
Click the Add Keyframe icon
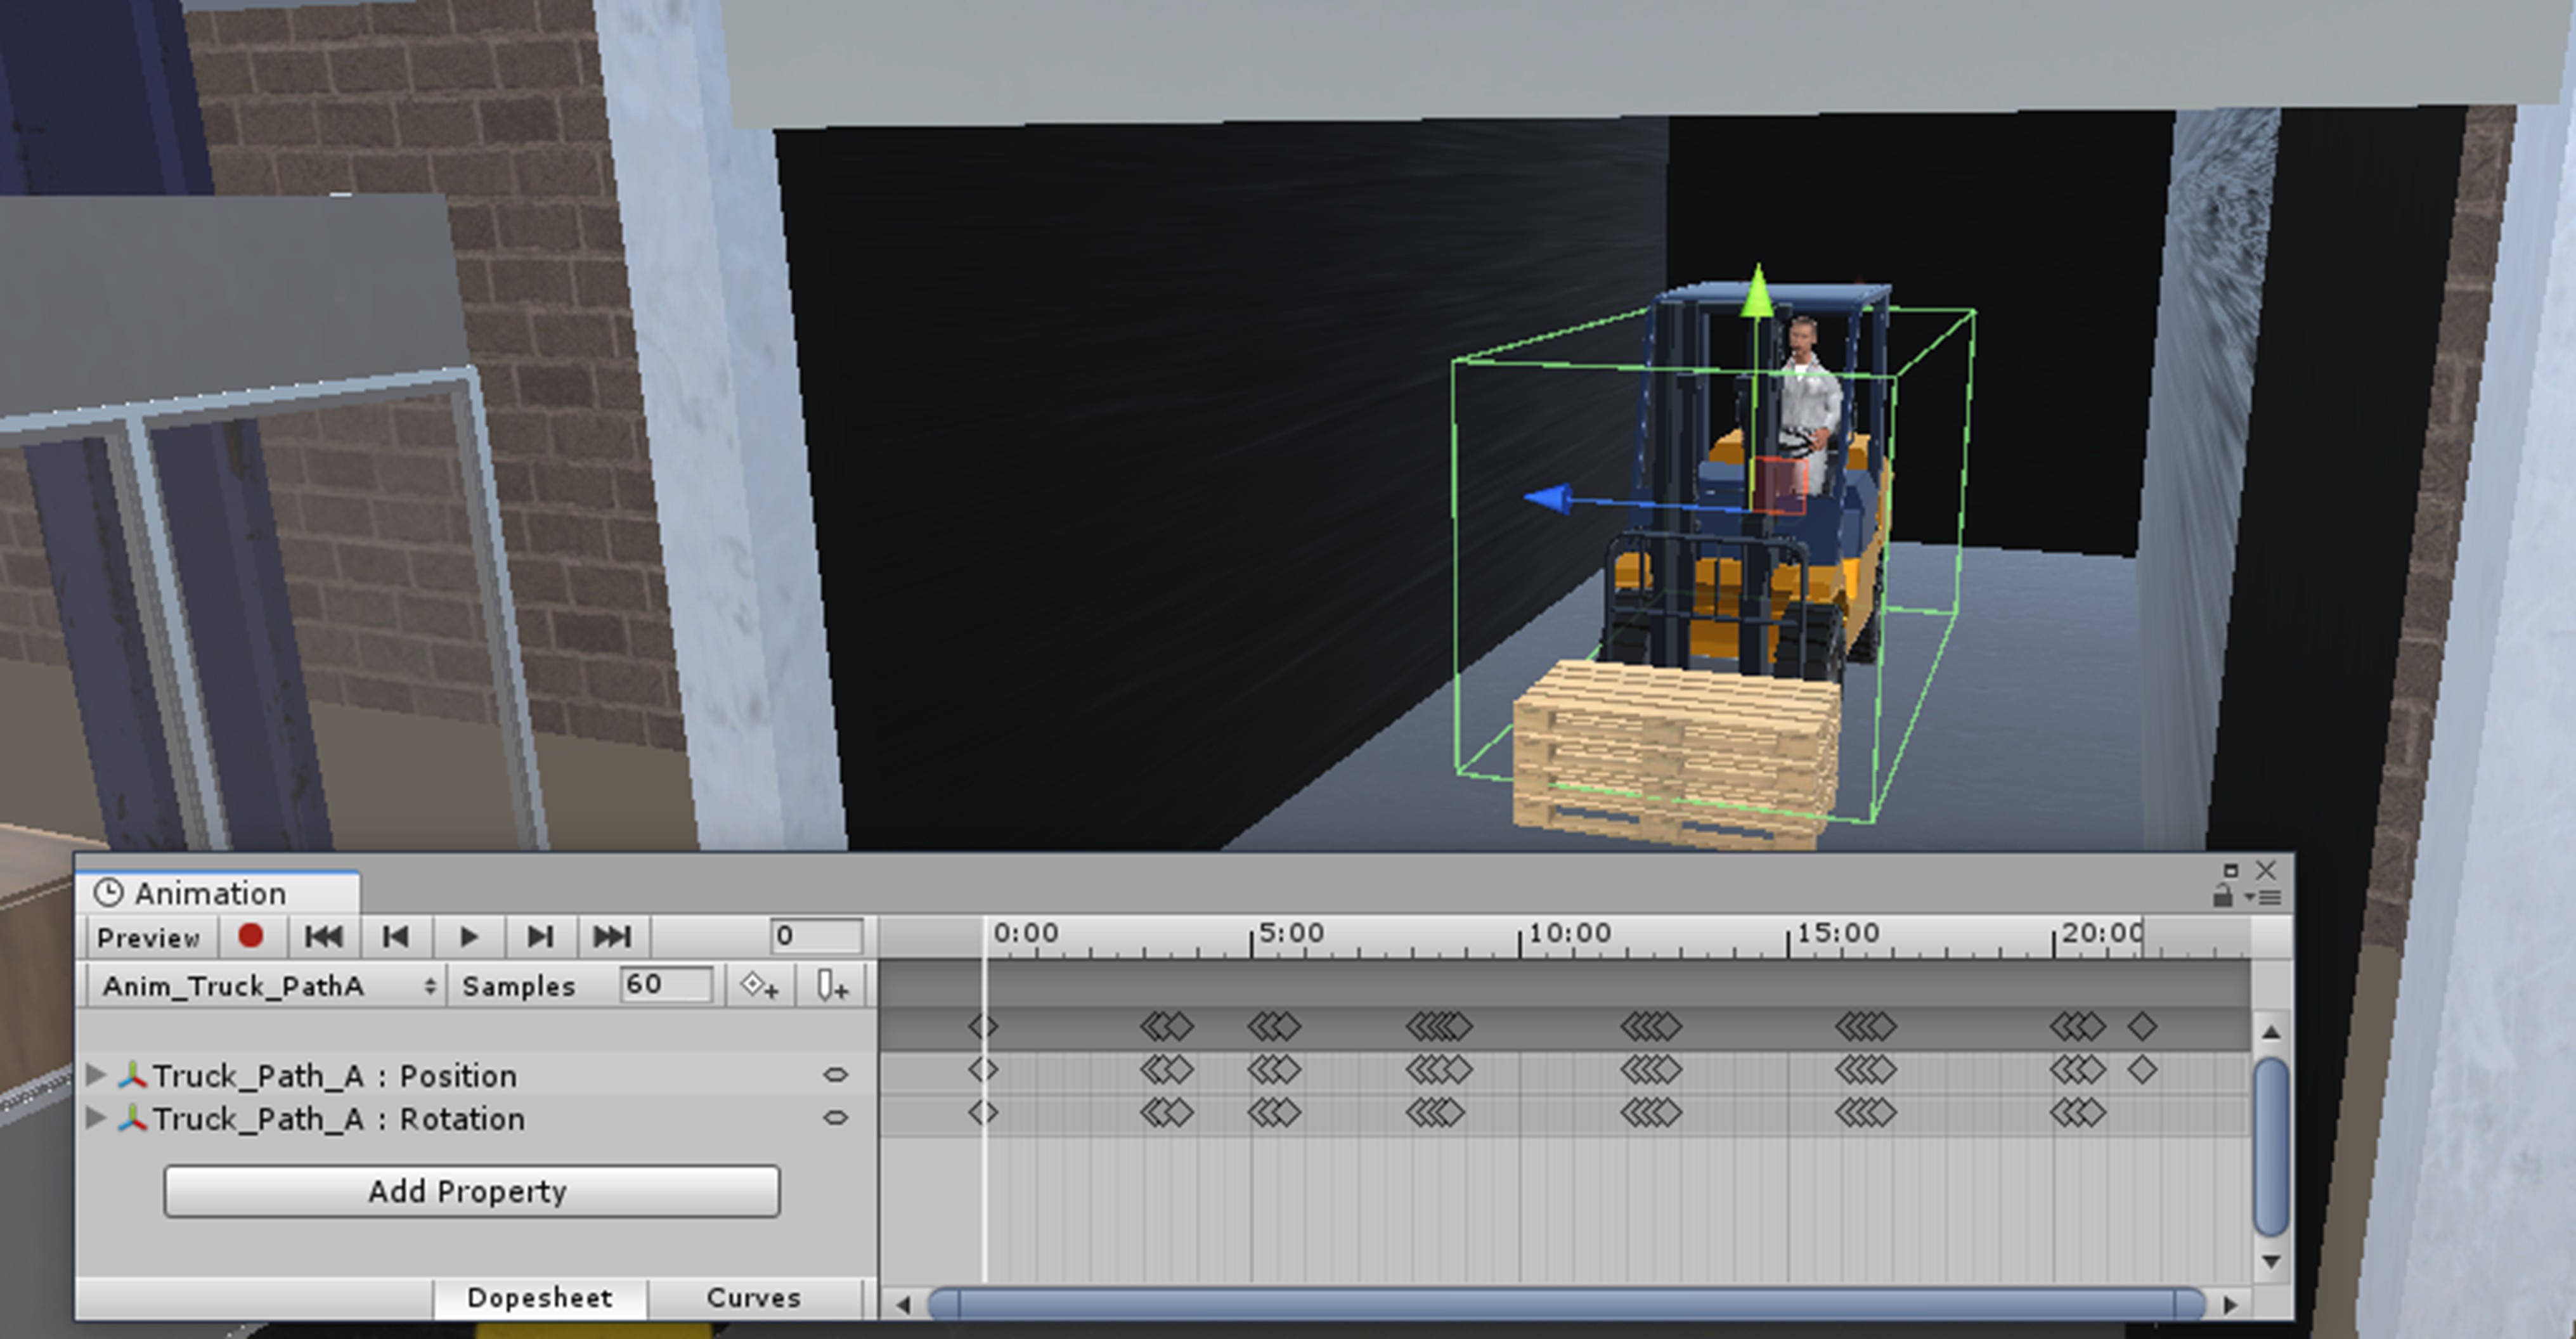(759, 985)
